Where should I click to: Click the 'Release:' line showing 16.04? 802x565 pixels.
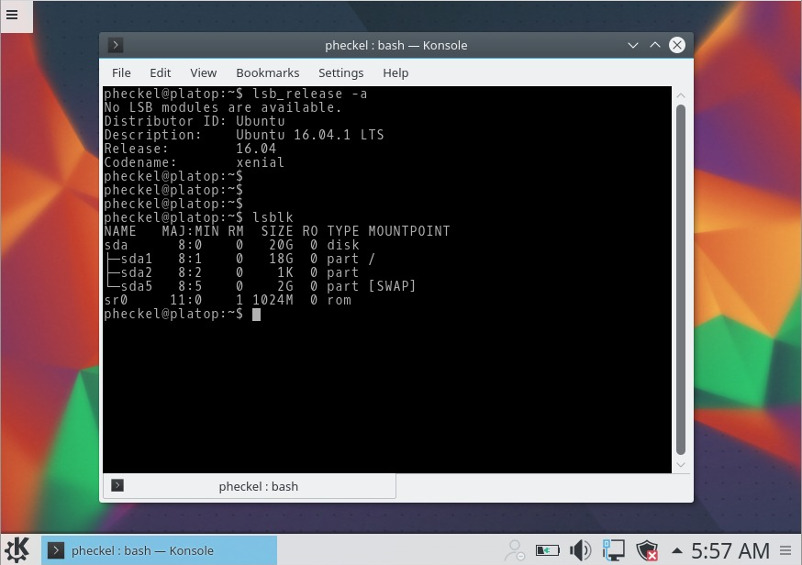click(x=190, y=149)
